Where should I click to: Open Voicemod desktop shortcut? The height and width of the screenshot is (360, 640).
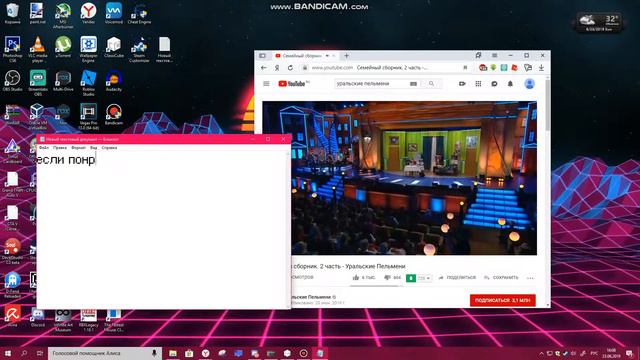(113, 13)
